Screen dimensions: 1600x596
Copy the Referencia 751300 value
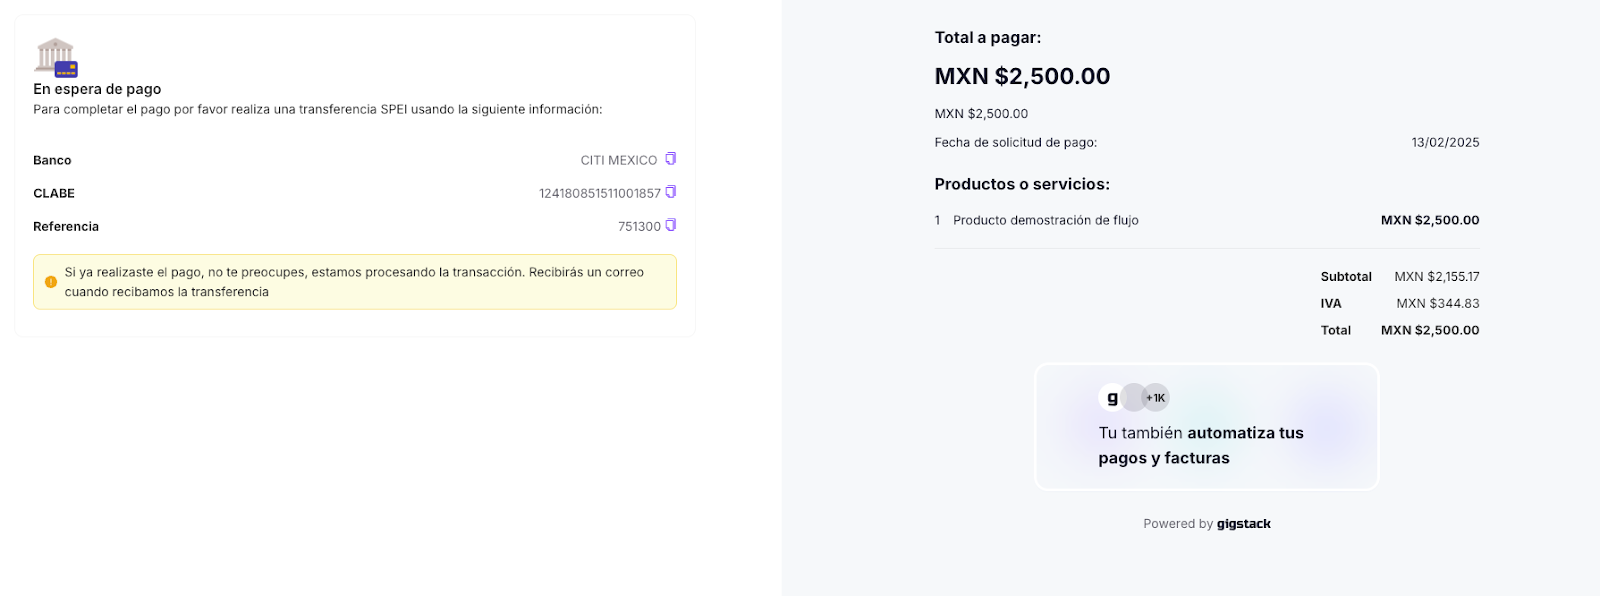pyautogui.click(x=671, y=225)
